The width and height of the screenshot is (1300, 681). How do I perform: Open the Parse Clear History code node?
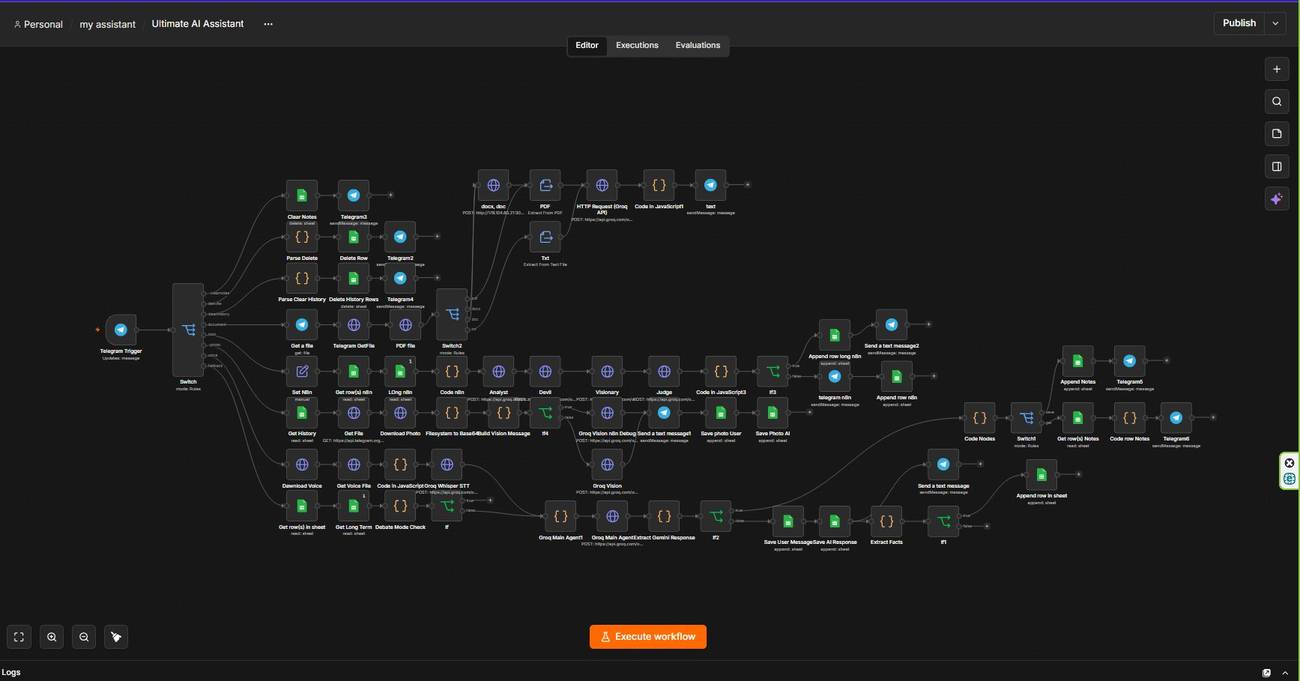tap(302, 278)
